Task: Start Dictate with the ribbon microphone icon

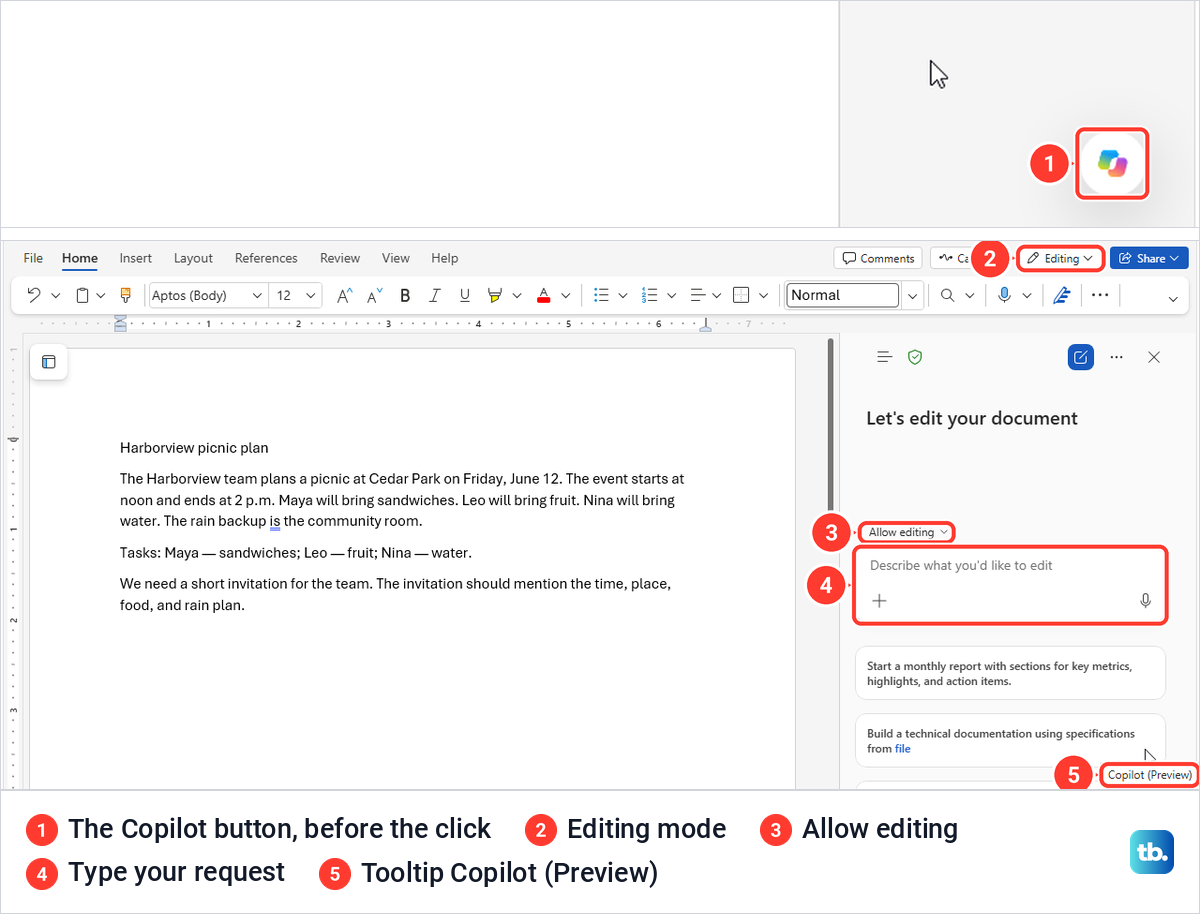Action: (1004, 295)
